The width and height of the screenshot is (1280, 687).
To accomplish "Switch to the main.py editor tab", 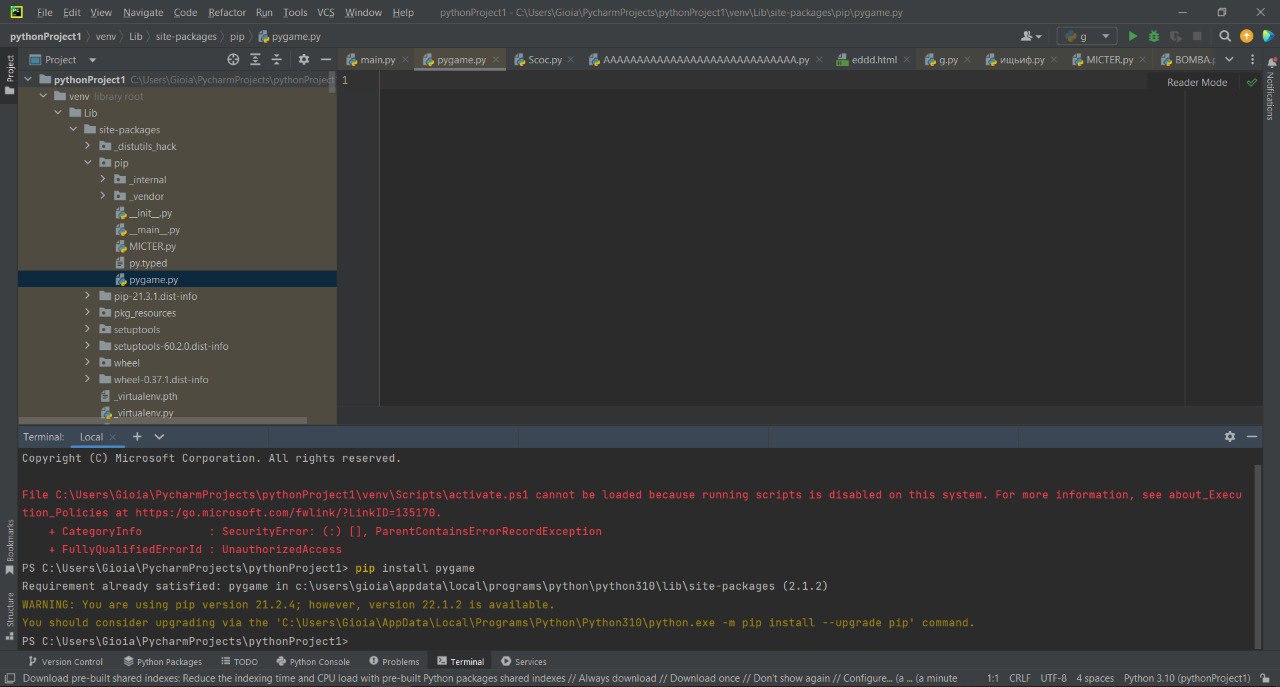I will (377, 60).
